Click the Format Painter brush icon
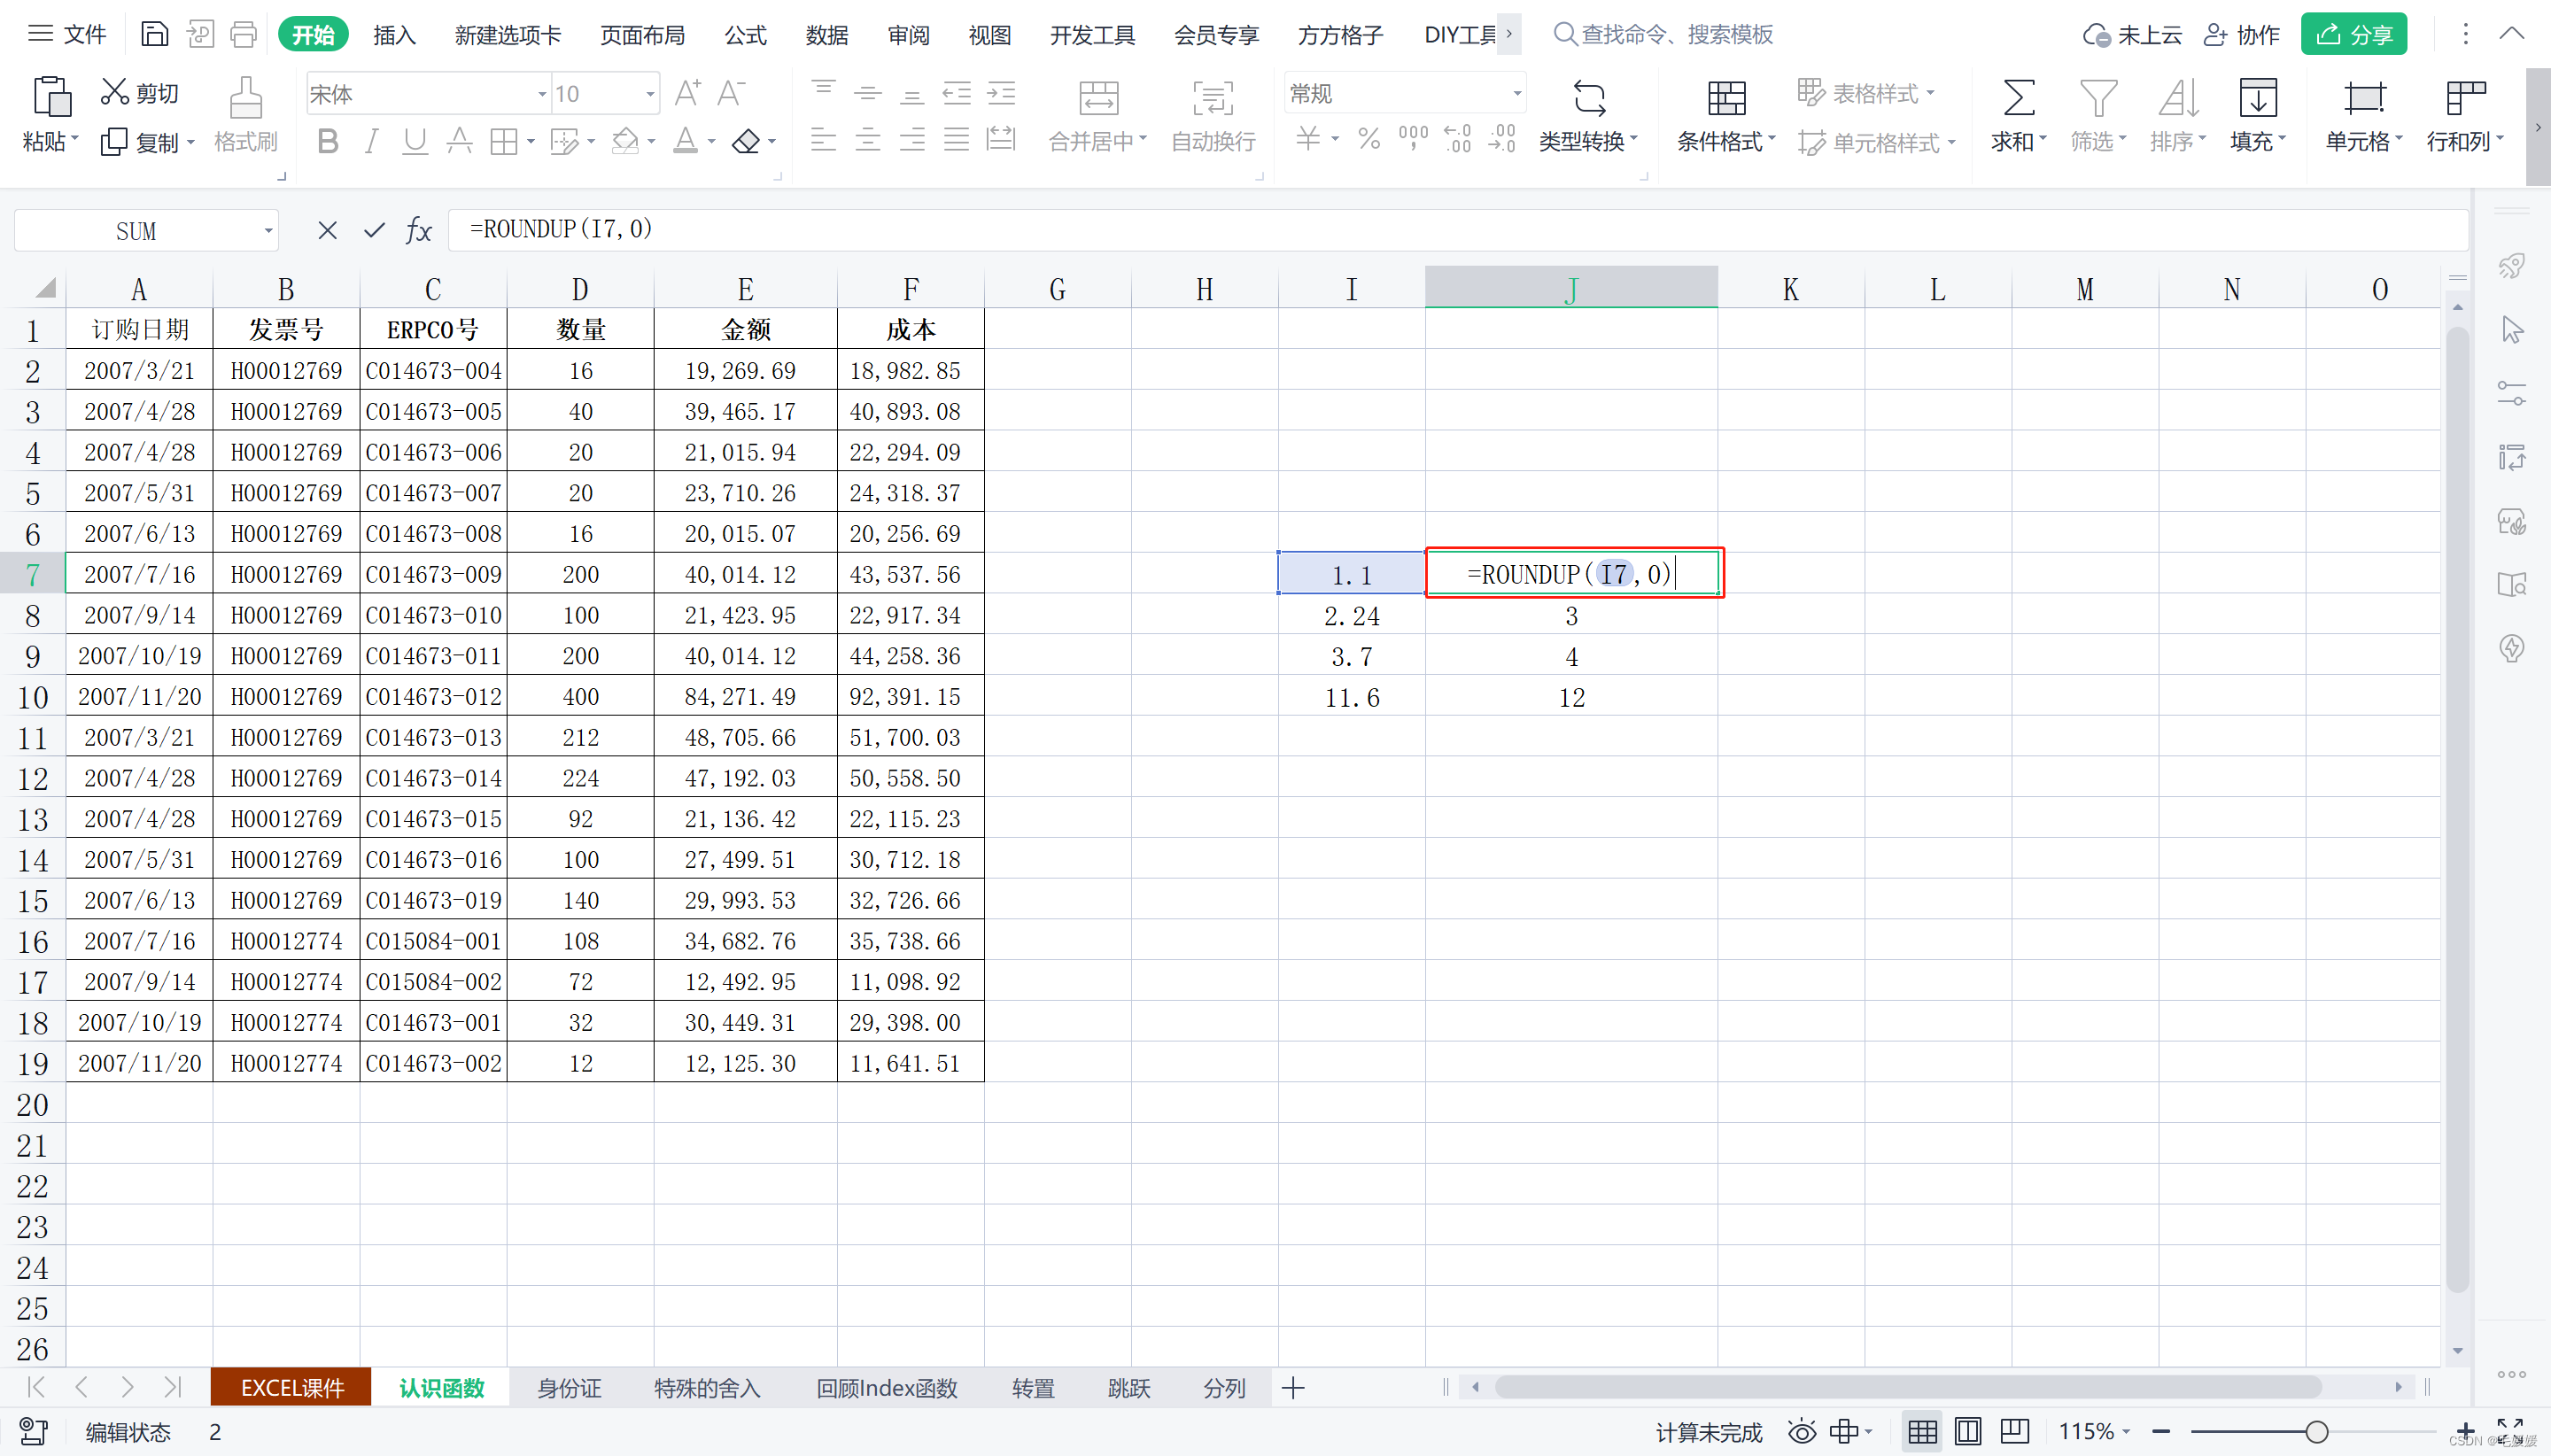This screenshot has height=1456, width=2551. [x=246, y=98]
